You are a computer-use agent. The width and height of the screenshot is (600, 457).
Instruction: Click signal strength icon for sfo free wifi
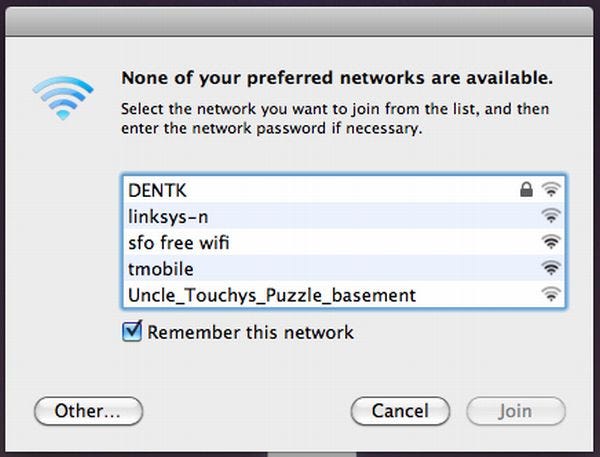point(551,242)
